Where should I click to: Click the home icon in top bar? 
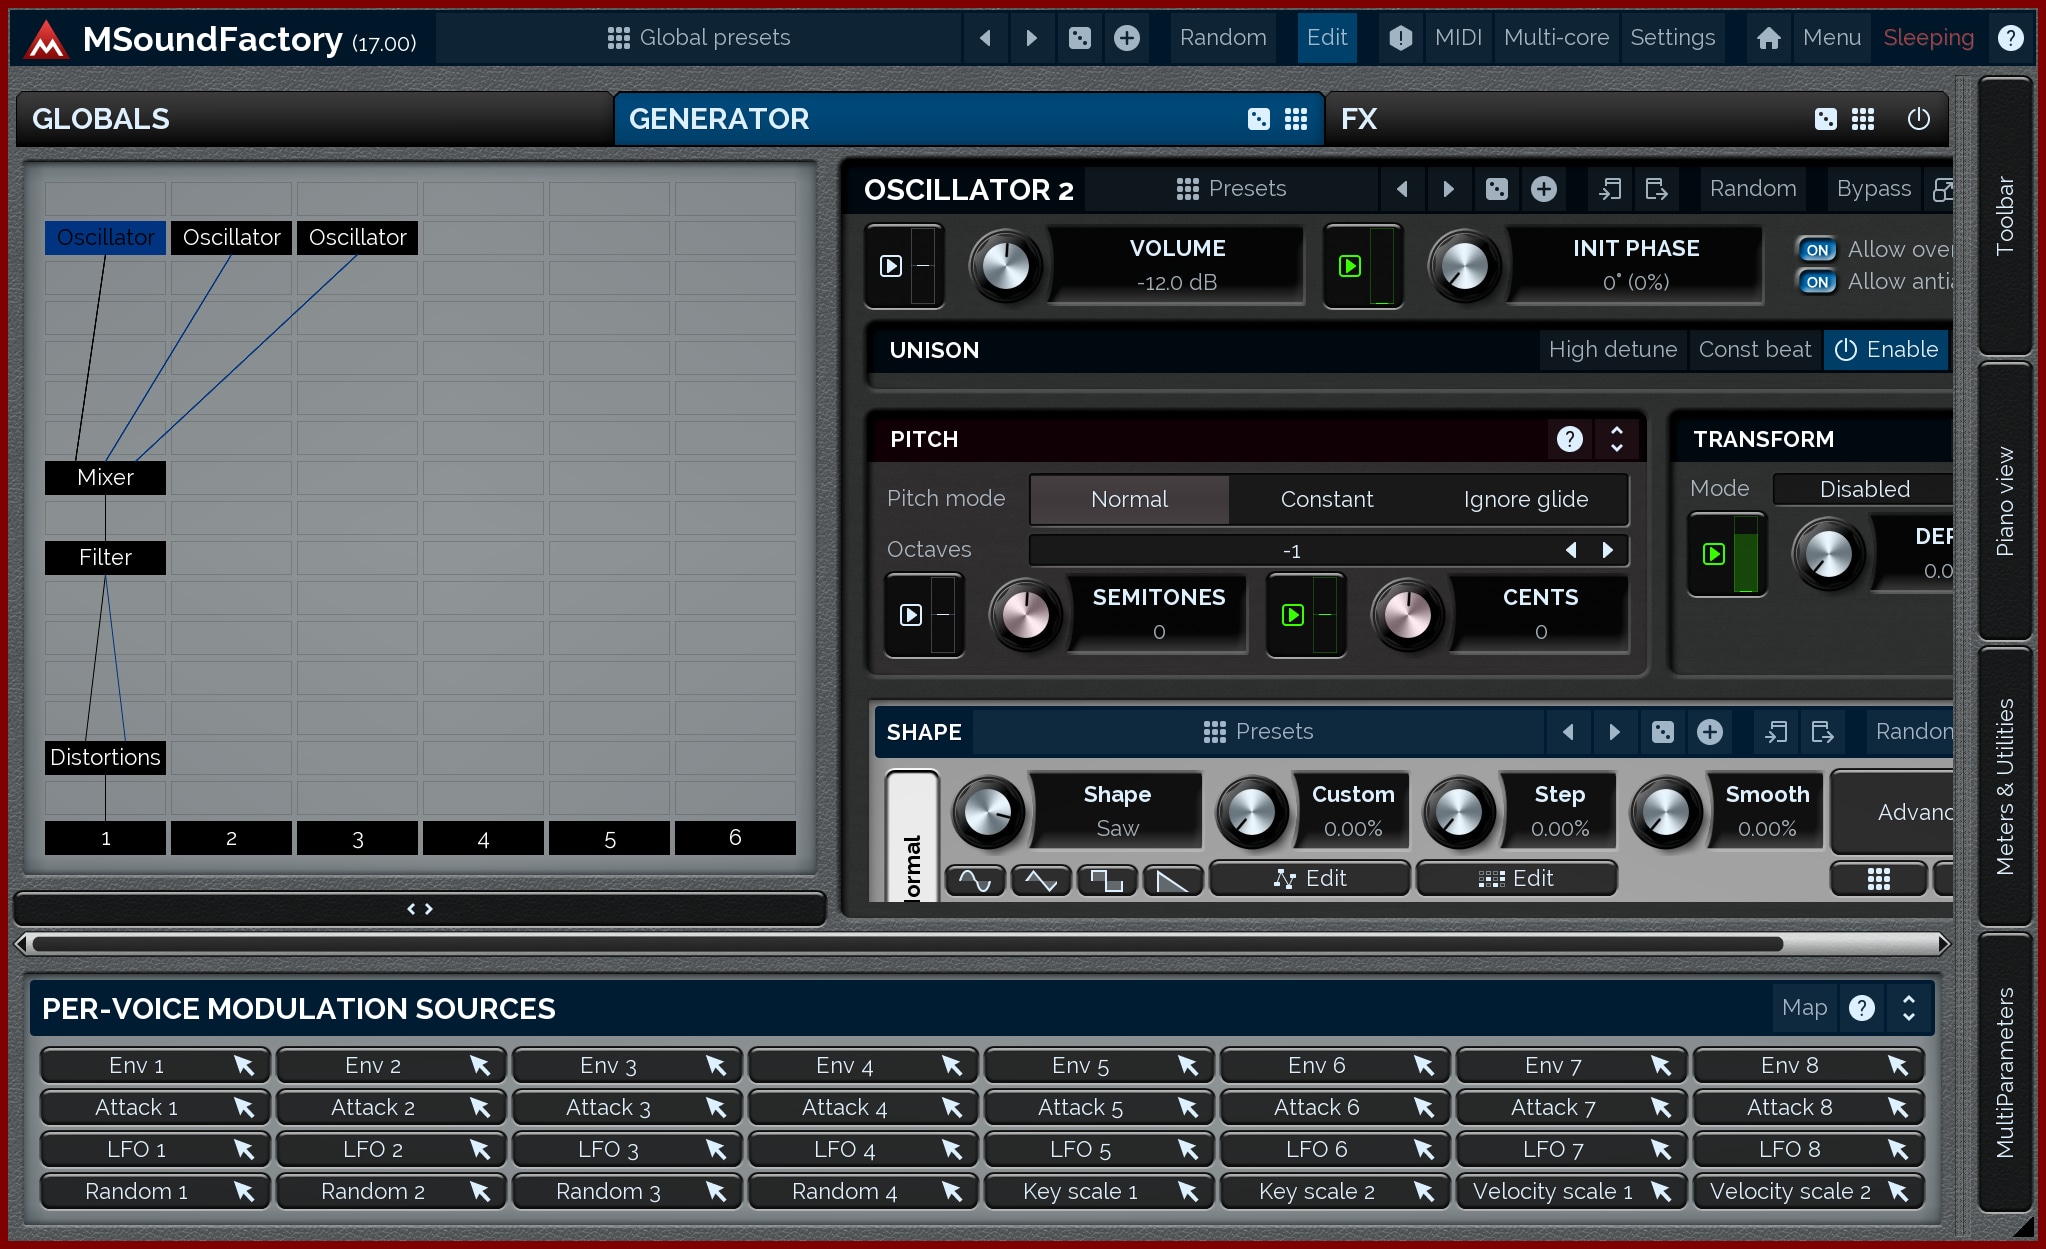[x=1768, y=38]
